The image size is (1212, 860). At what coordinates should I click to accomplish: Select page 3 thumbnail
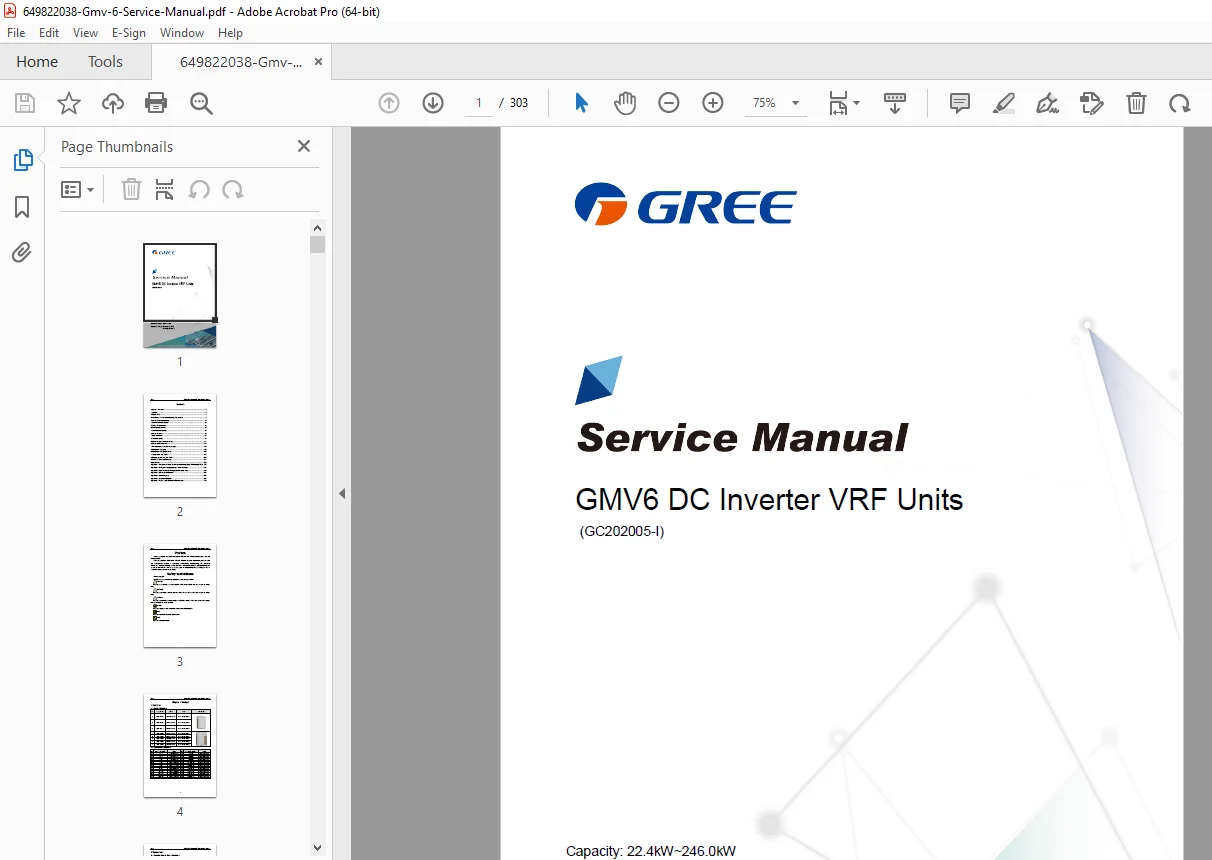[180, 595]
